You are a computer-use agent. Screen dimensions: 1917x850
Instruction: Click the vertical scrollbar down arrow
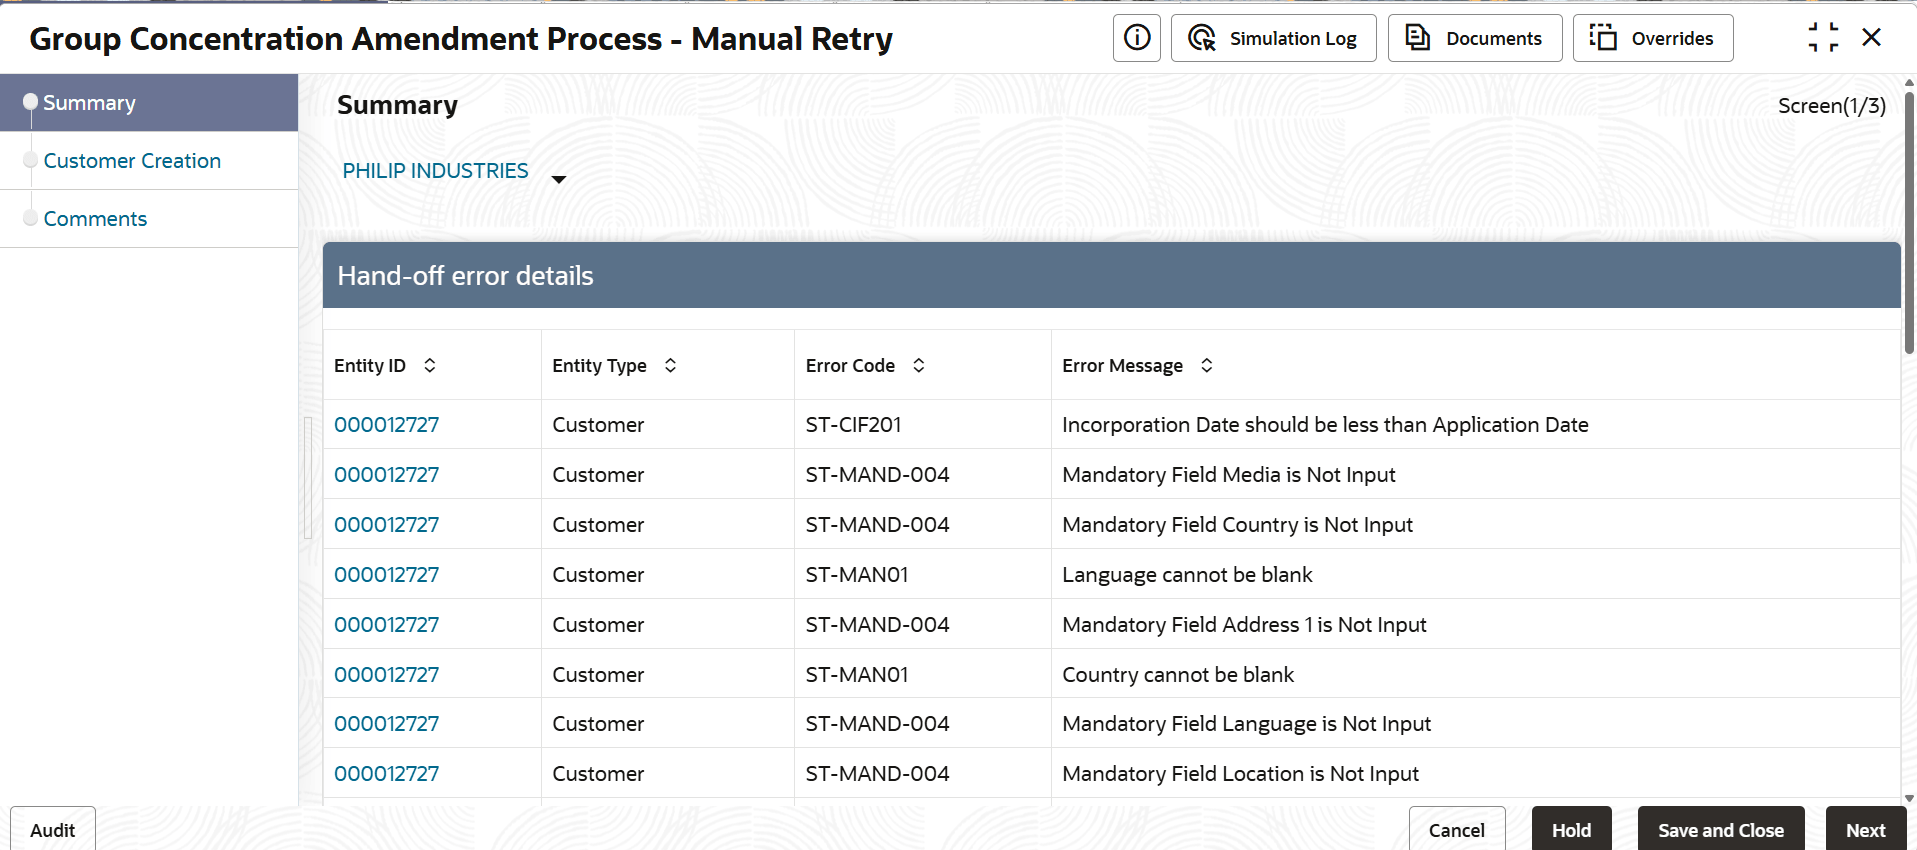point(1909,798)
